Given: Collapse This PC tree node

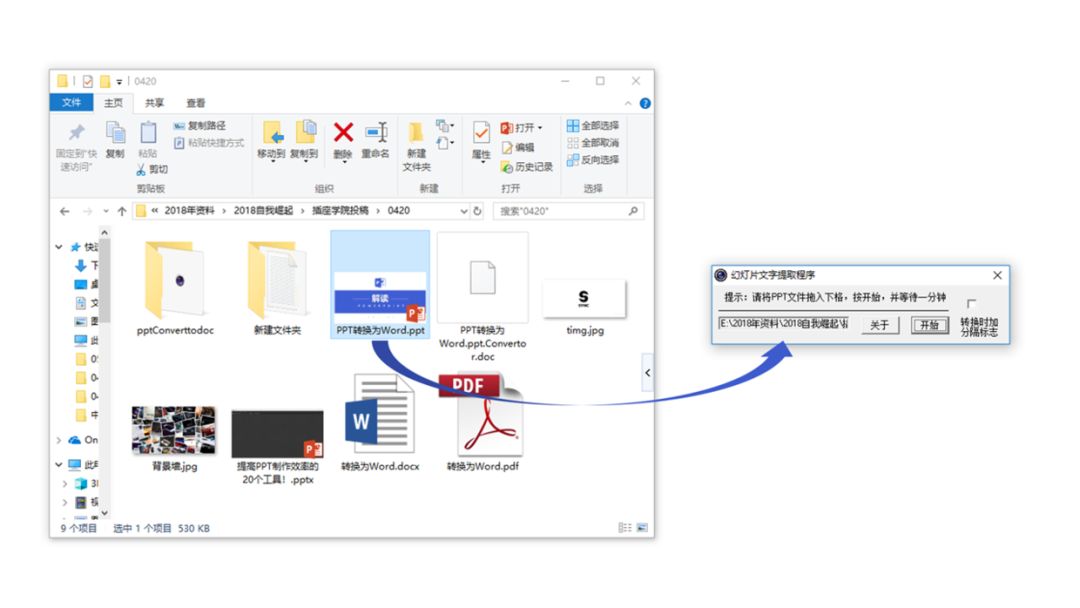Looking at the screenshot, I should (x=59, y=465).
